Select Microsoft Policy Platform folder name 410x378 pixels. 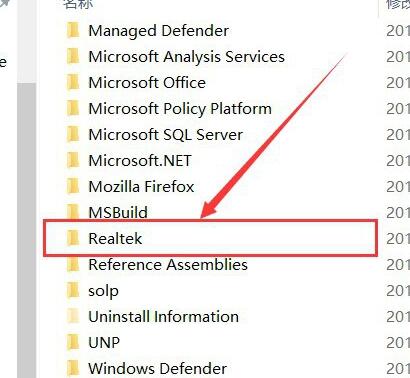[x=180, y=109]
